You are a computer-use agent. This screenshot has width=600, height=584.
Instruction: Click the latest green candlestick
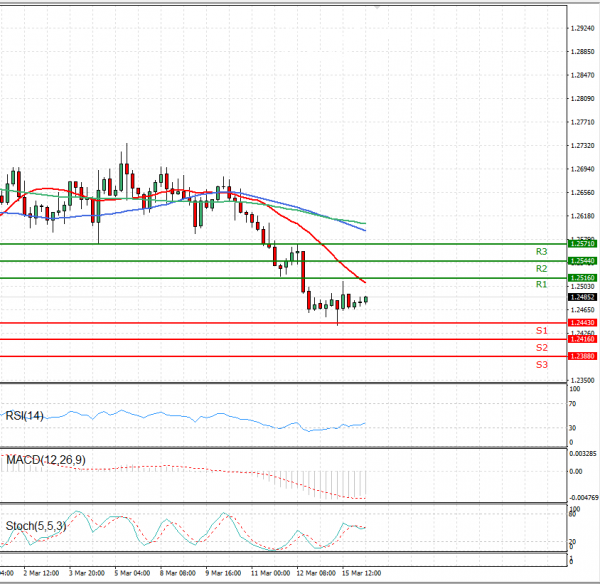(x=366, y=300)
